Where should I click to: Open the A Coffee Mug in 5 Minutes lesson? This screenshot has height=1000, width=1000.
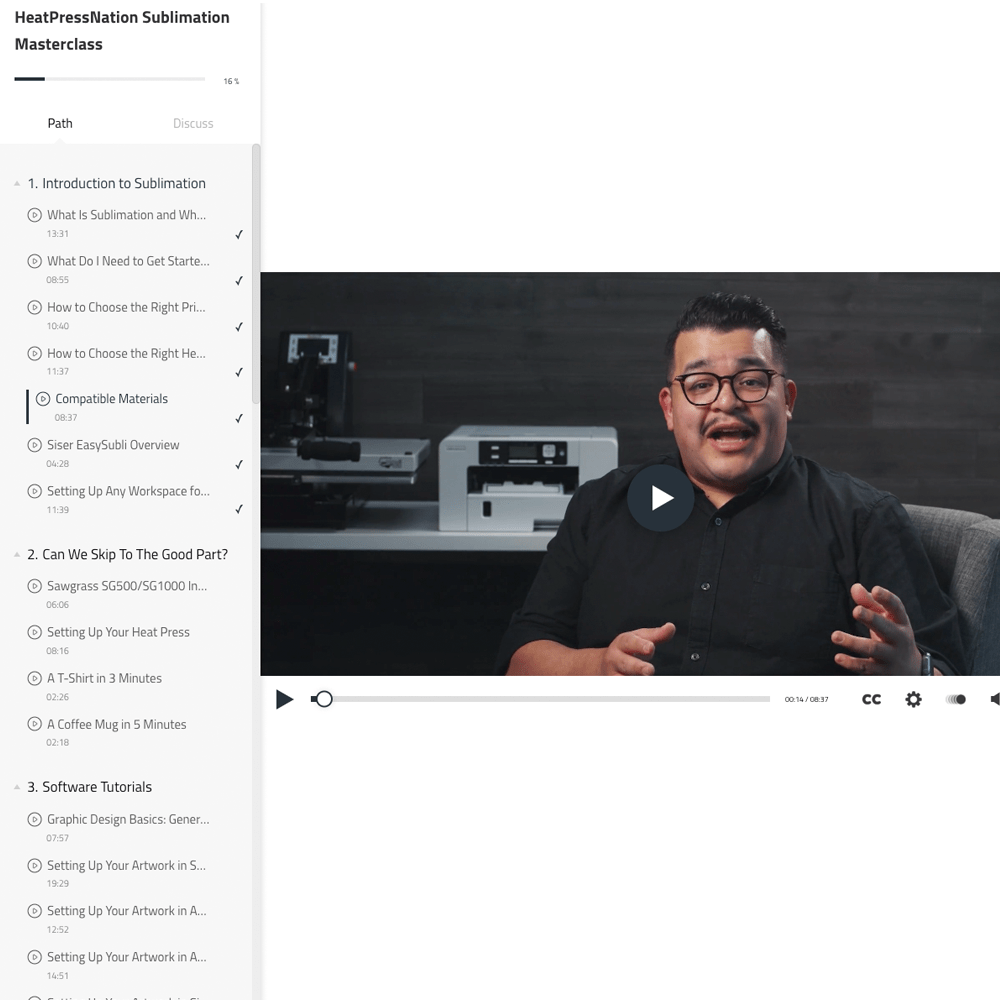(x=117, y=724)
